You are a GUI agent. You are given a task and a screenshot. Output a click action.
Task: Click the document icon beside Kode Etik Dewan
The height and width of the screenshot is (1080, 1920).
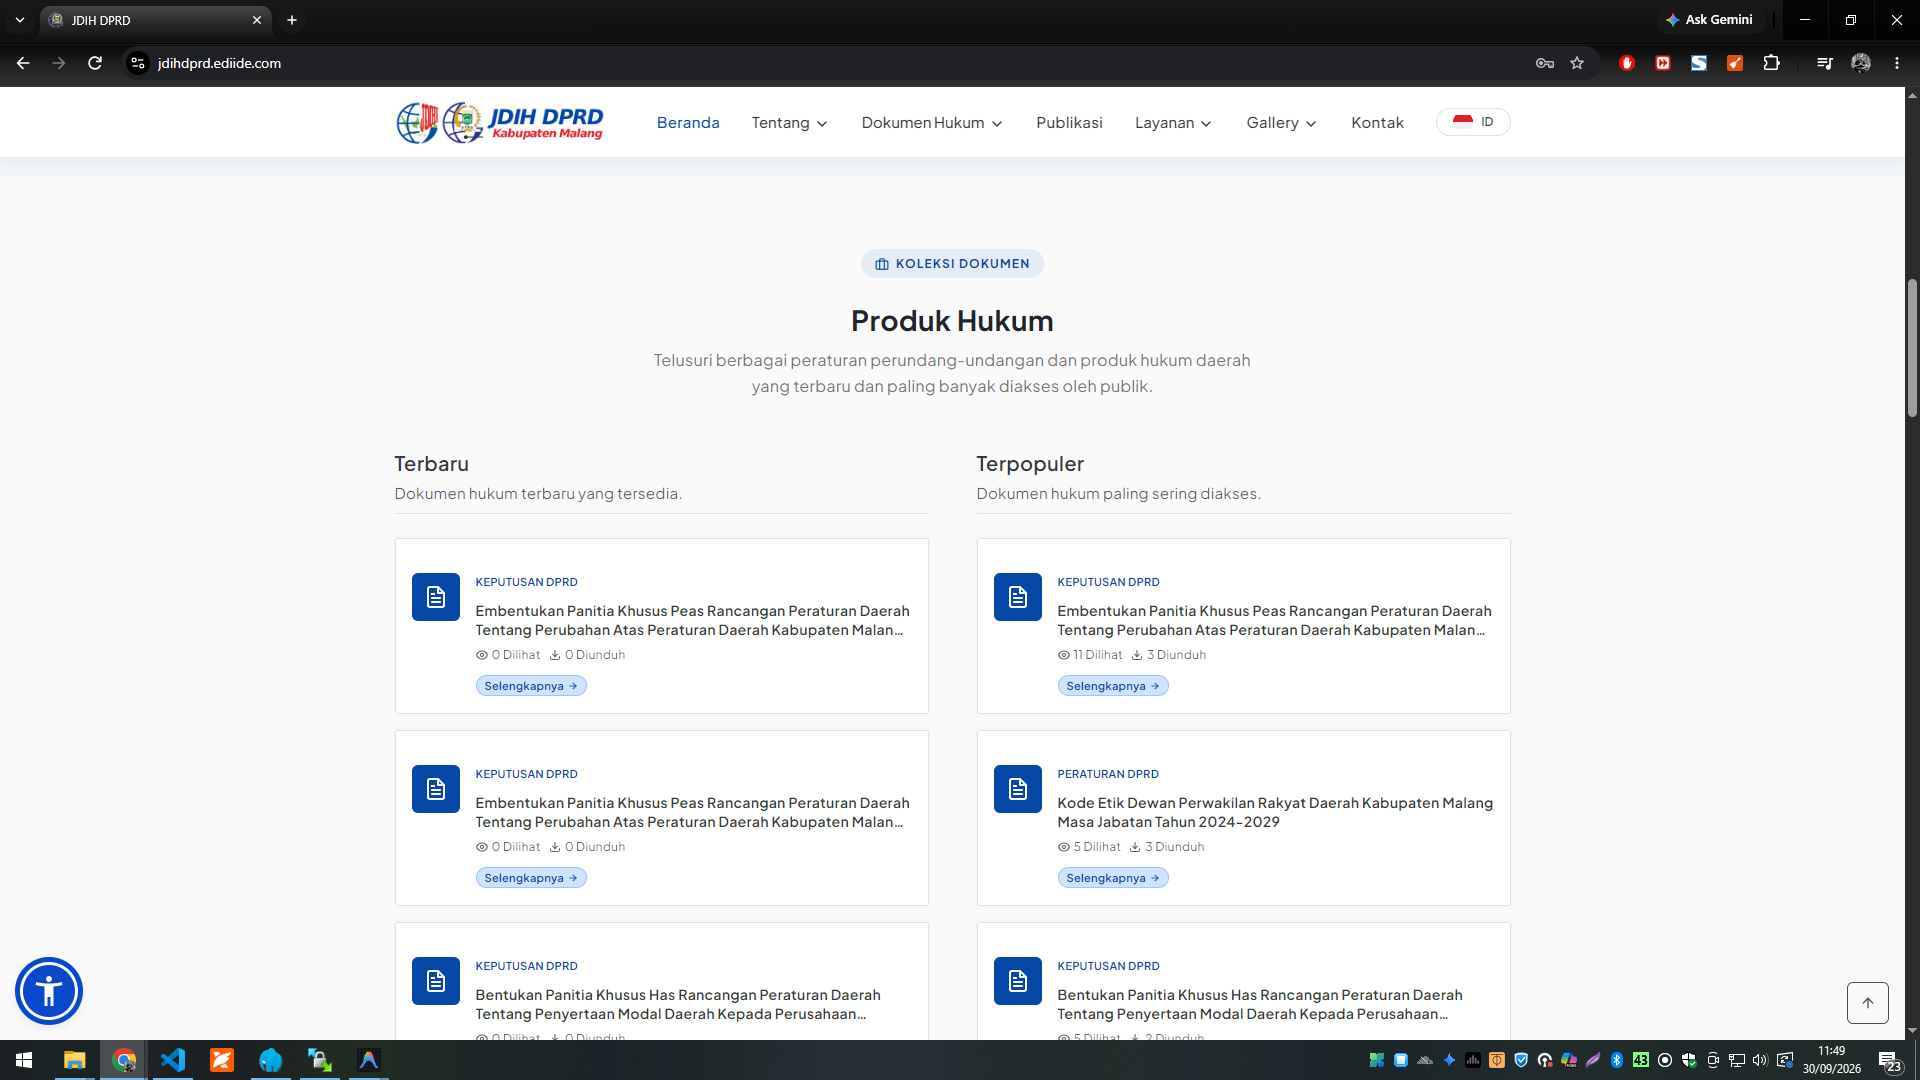1017,789
